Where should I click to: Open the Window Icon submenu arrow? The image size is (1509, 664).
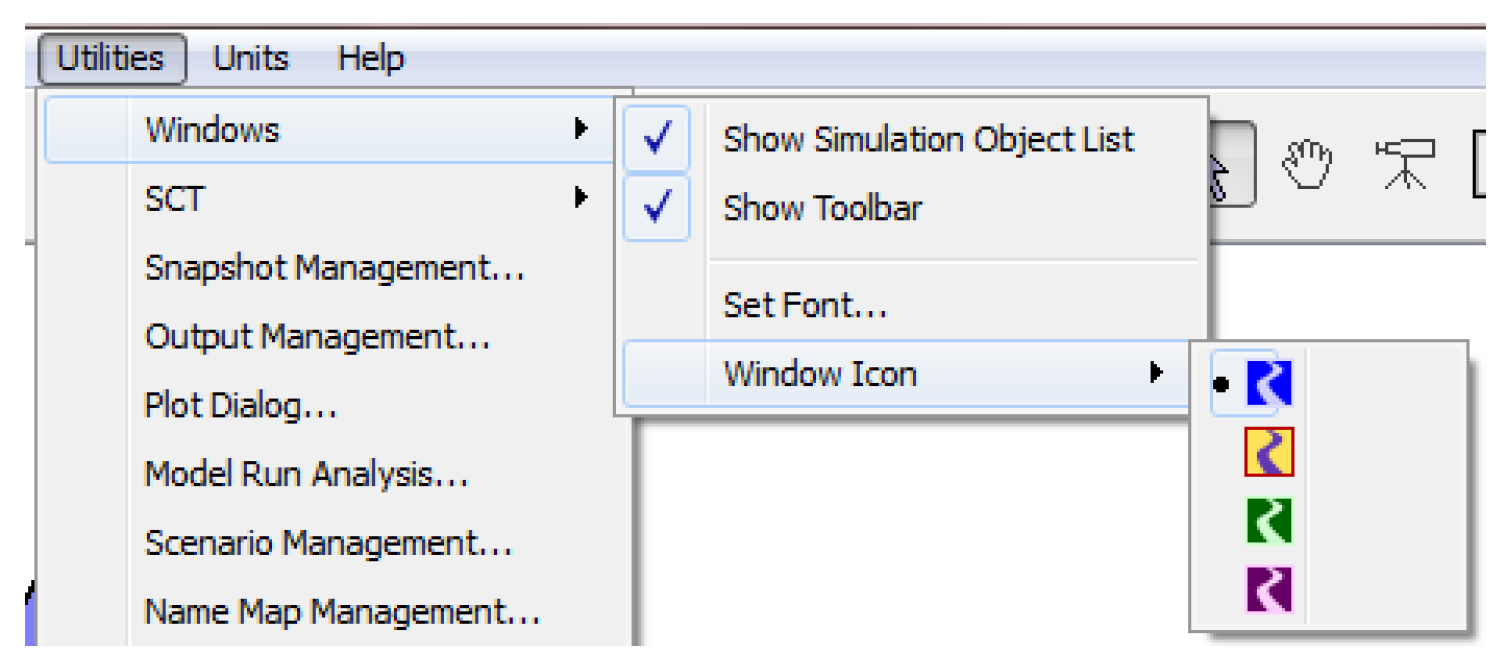click(x=1156, y=374)
